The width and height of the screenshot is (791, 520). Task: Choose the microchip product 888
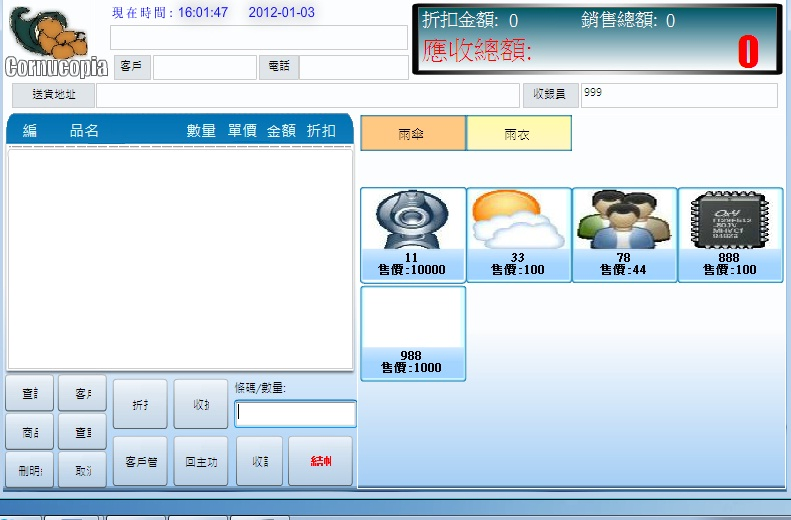(x=729, y=234)
